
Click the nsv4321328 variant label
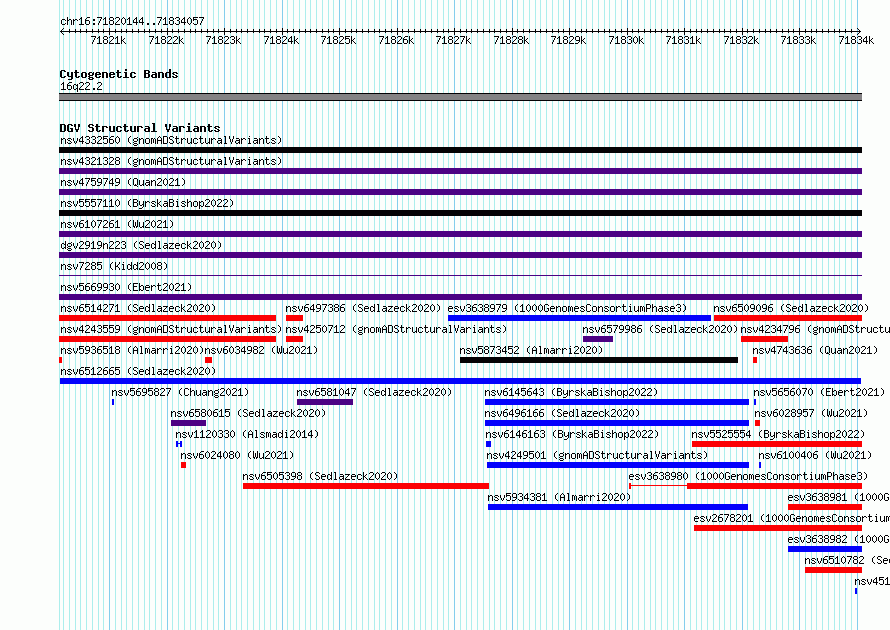click(x=171, y=161)
